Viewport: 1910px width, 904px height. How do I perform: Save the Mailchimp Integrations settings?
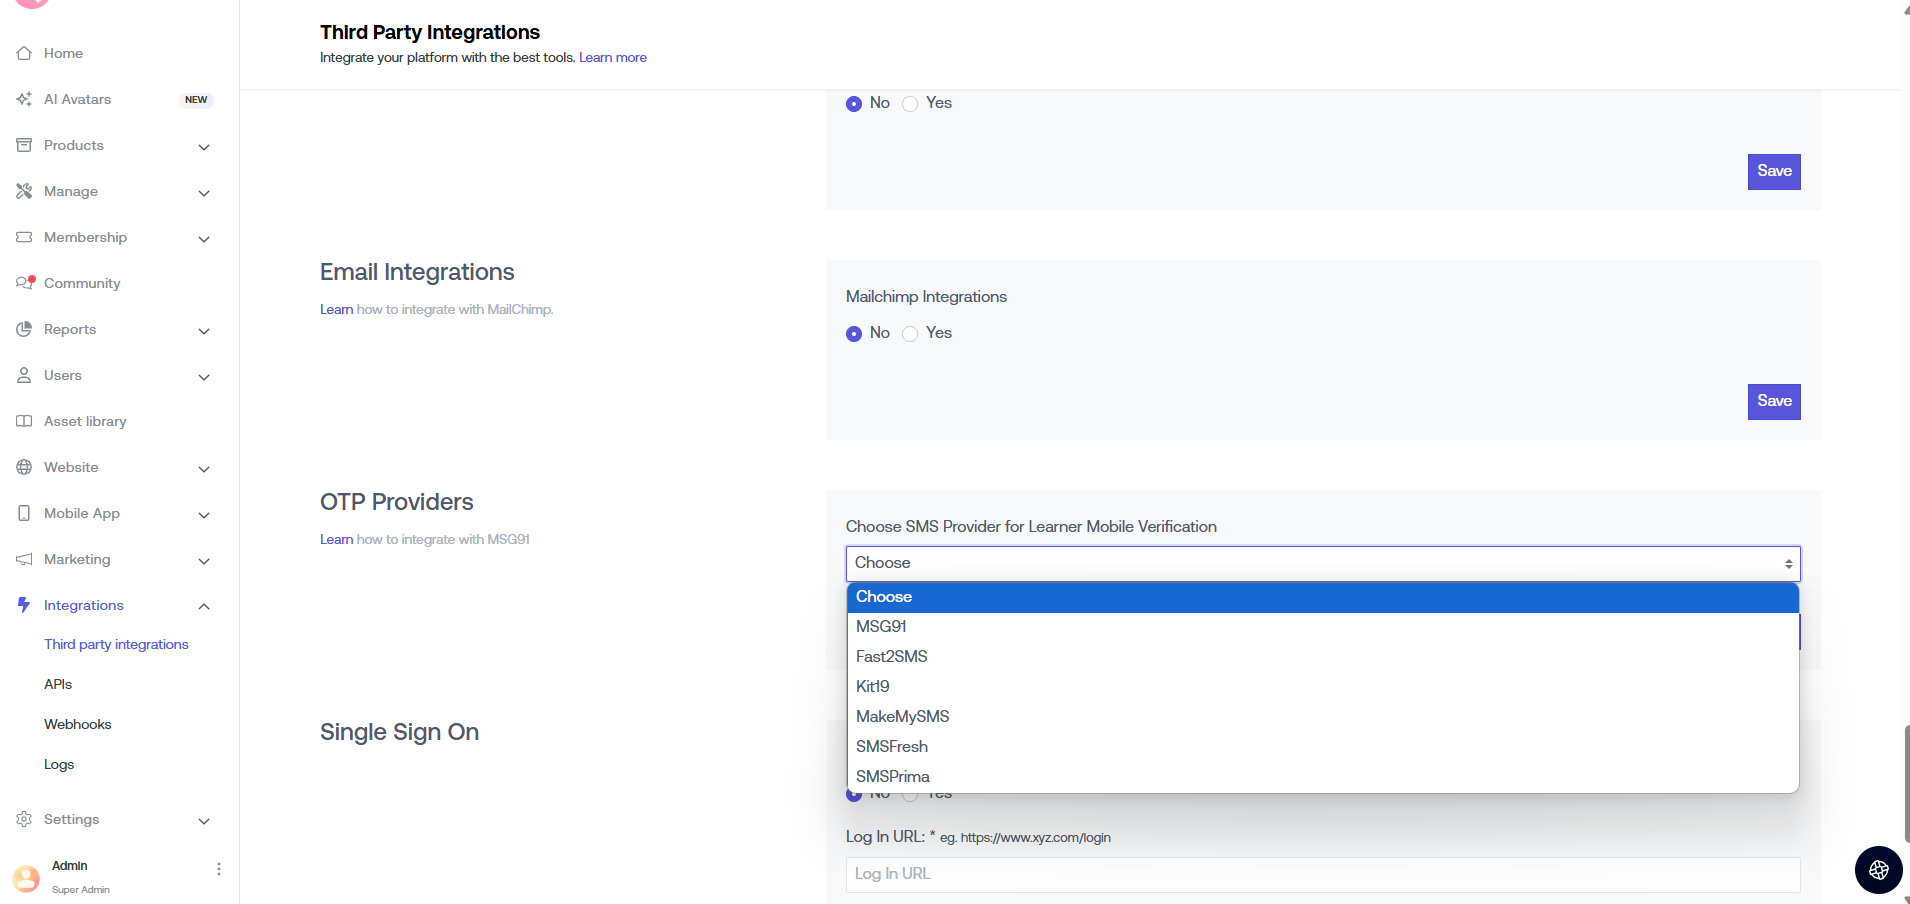click(1773, 401)
